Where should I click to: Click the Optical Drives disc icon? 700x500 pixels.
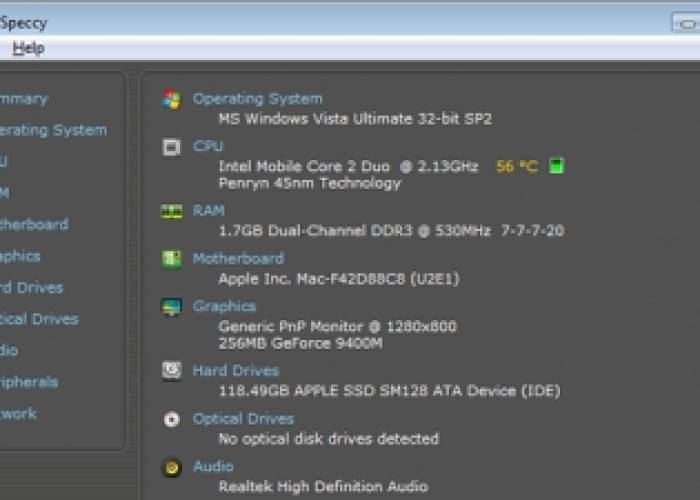[171, 419]
